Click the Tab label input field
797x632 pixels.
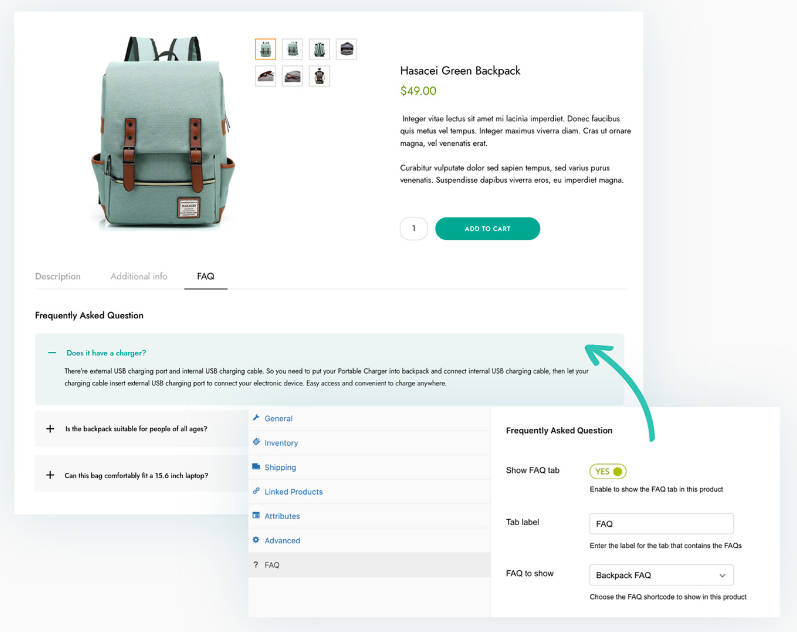tap(661, 524)
